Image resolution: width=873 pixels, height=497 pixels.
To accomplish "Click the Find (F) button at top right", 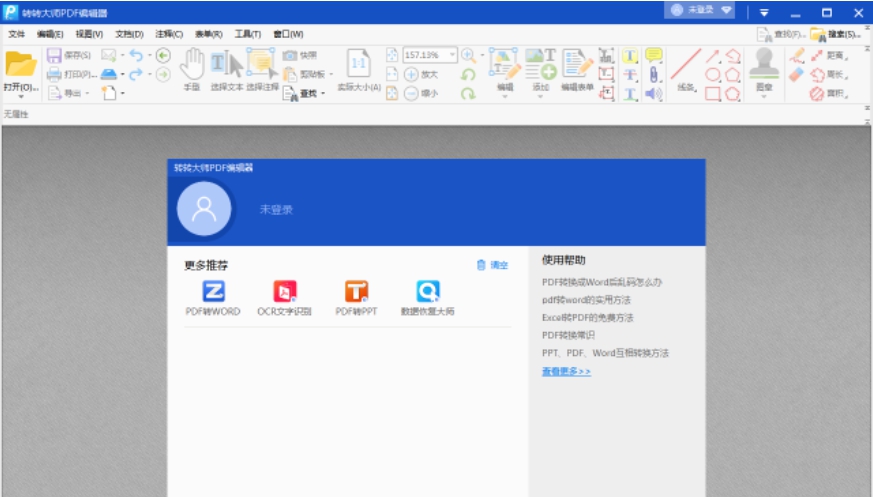I will pyautogui.click(x=781, y=35).
